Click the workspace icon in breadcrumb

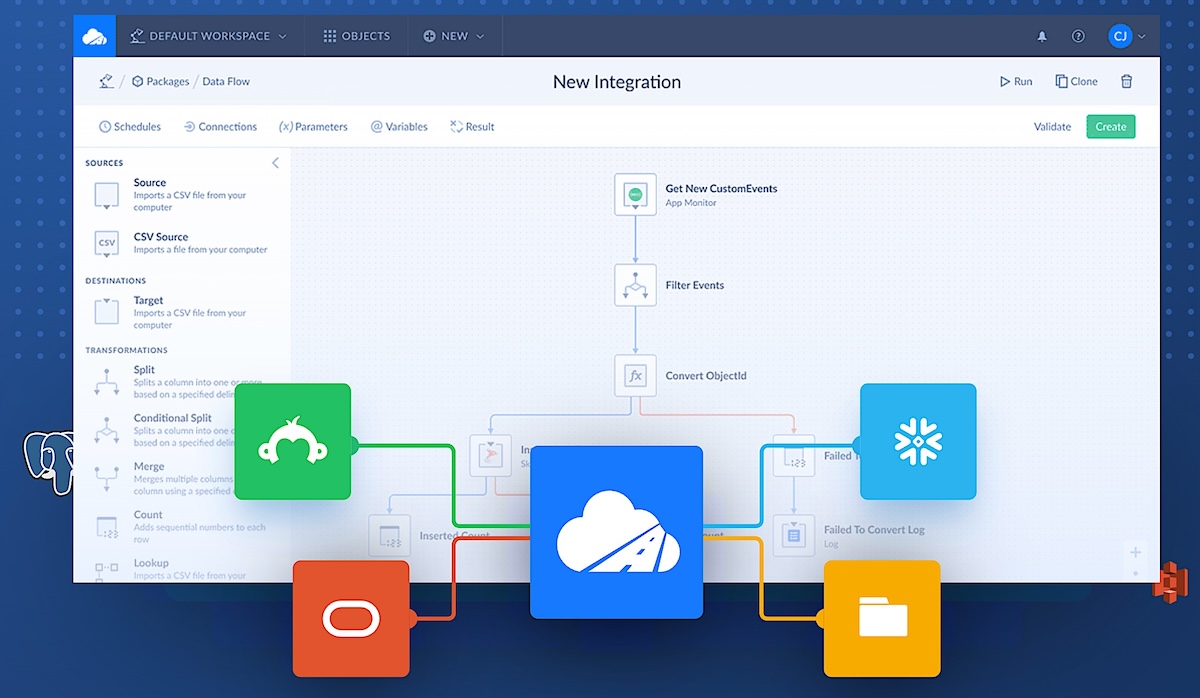point(106,81)
